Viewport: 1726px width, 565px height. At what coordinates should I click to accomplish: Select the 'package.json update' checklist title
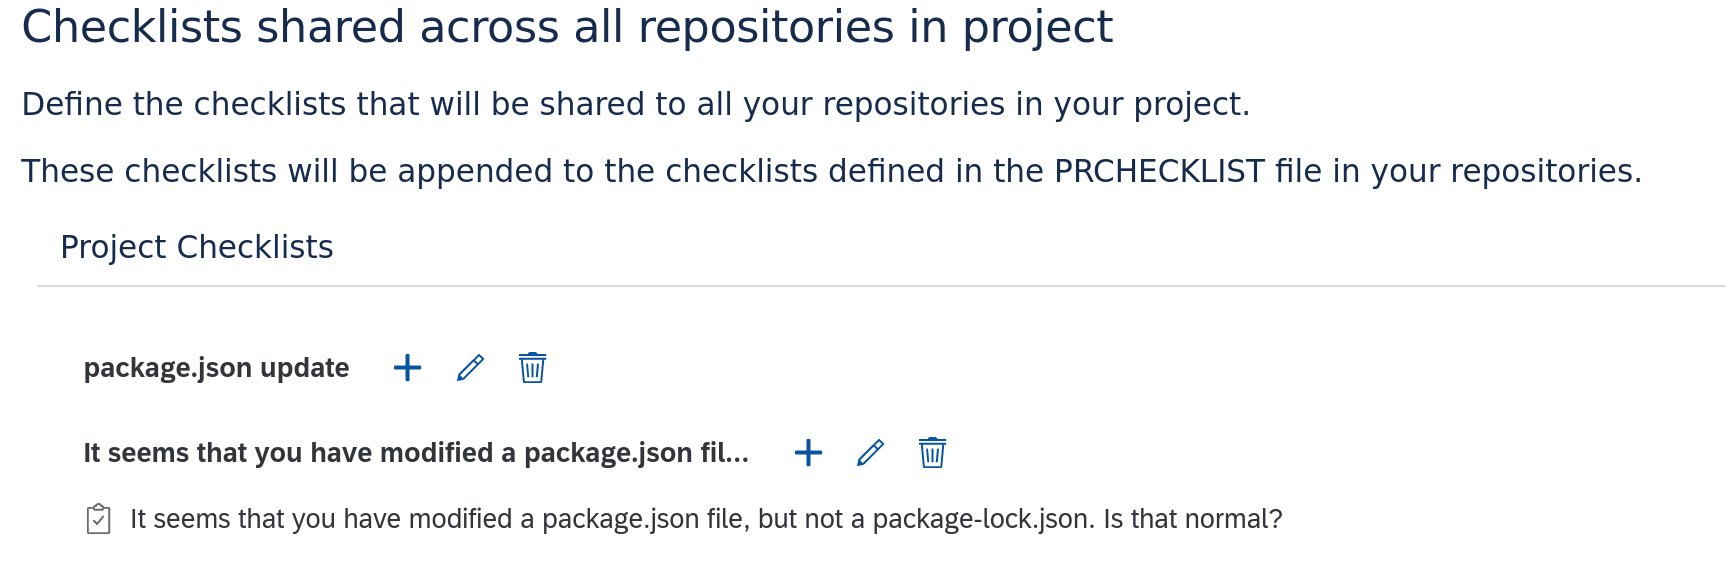pos(216,368)
